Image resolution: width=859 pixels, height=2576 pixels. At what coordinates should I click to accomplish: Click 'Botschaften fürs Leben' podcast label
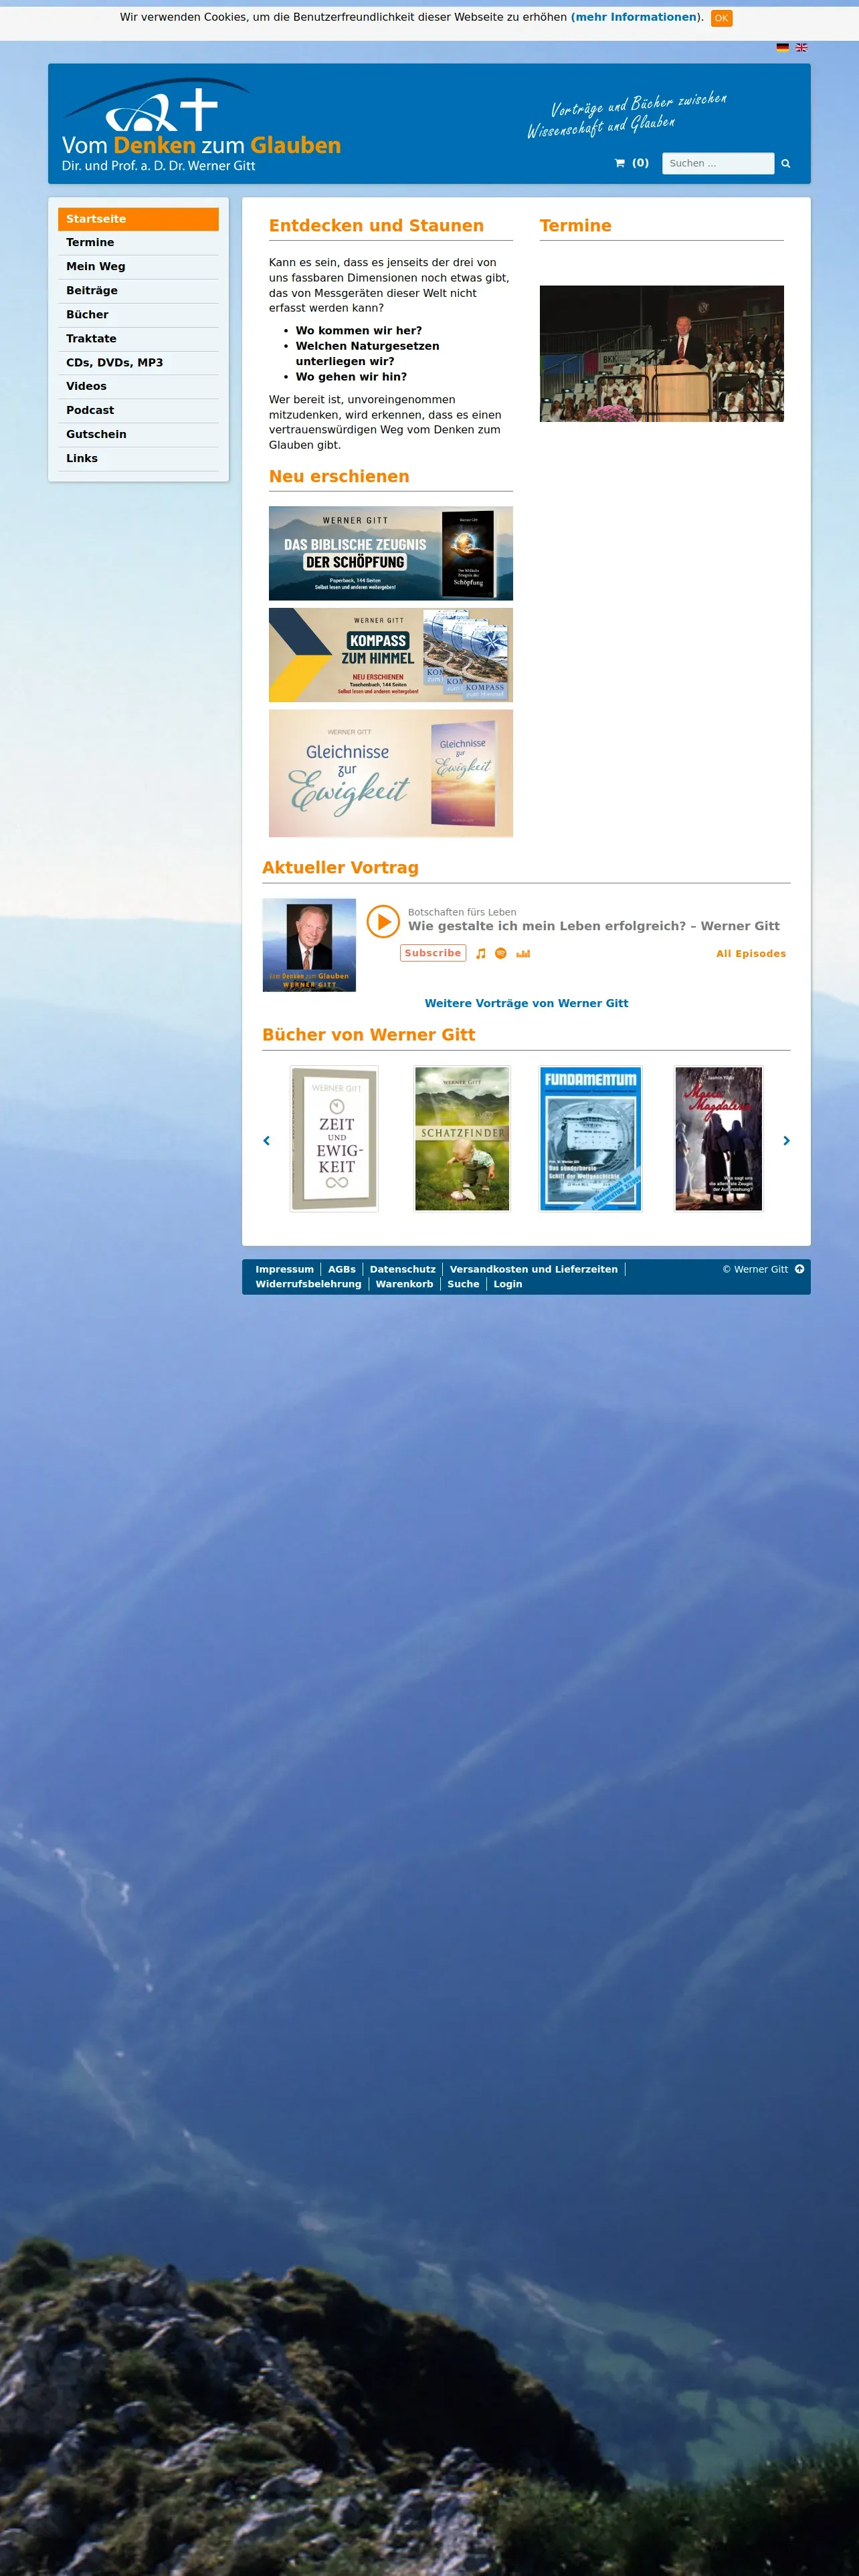(462, 912)
